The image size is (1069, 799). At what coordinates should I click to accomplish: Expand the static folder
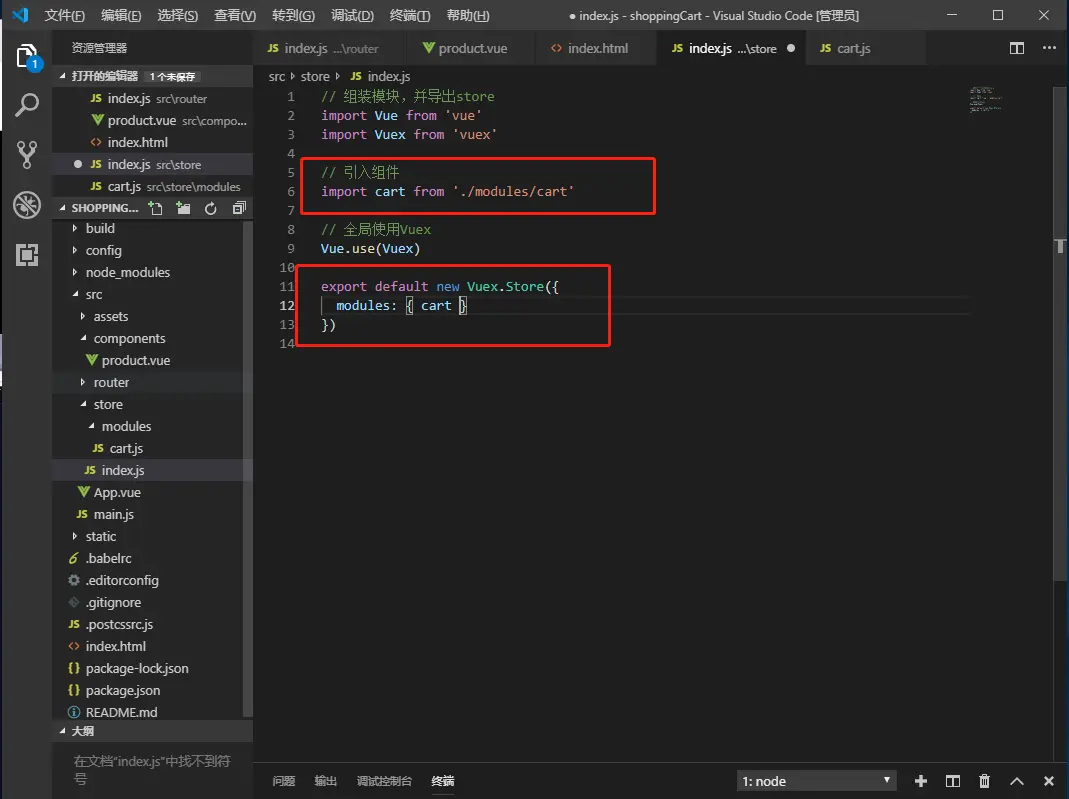point(75,537)
